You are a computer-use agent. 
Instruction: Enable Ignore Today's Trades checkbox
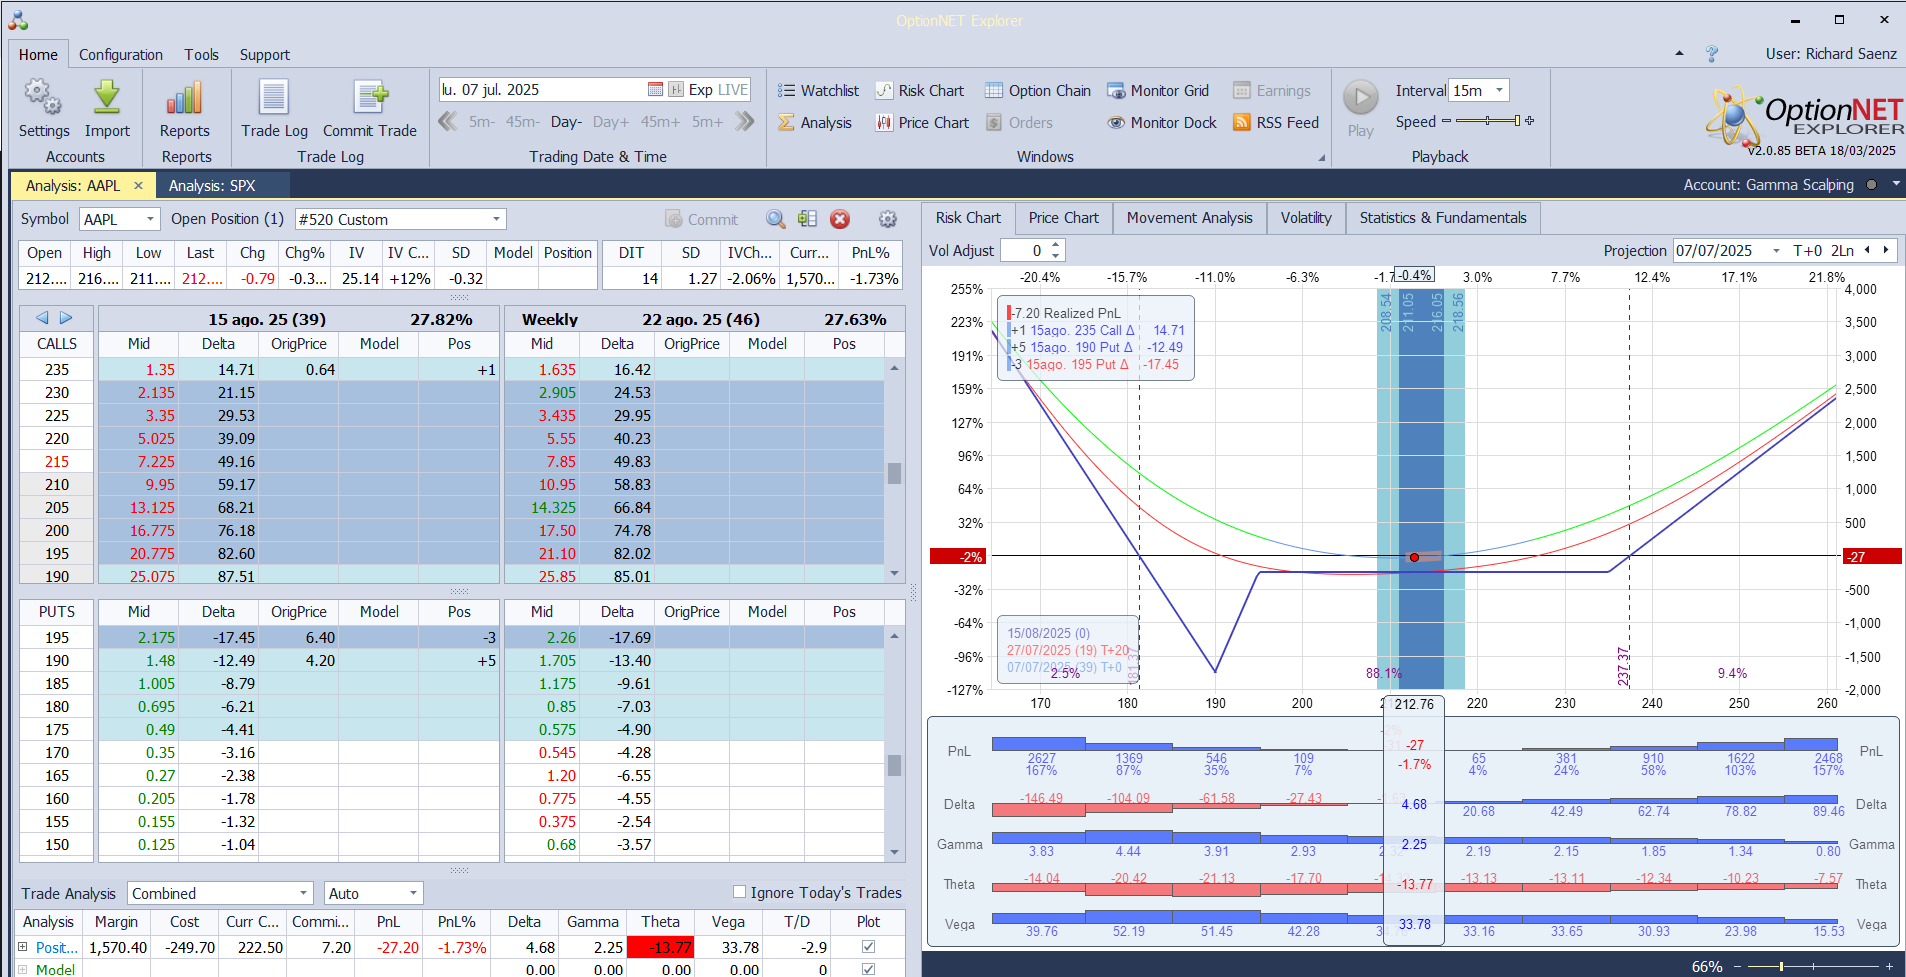coord(740,892)
